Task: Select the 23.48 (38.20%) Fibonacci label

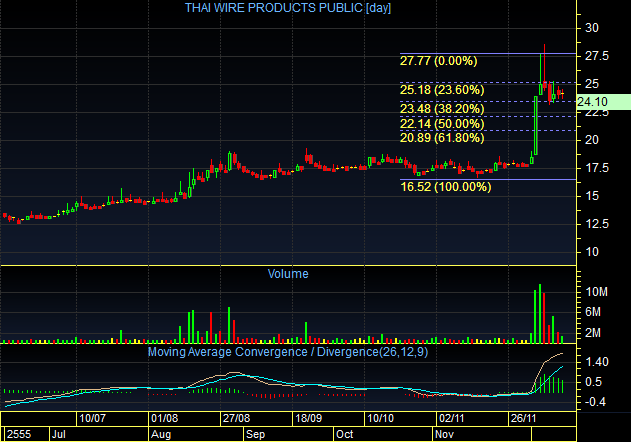Action: (442, 109)
